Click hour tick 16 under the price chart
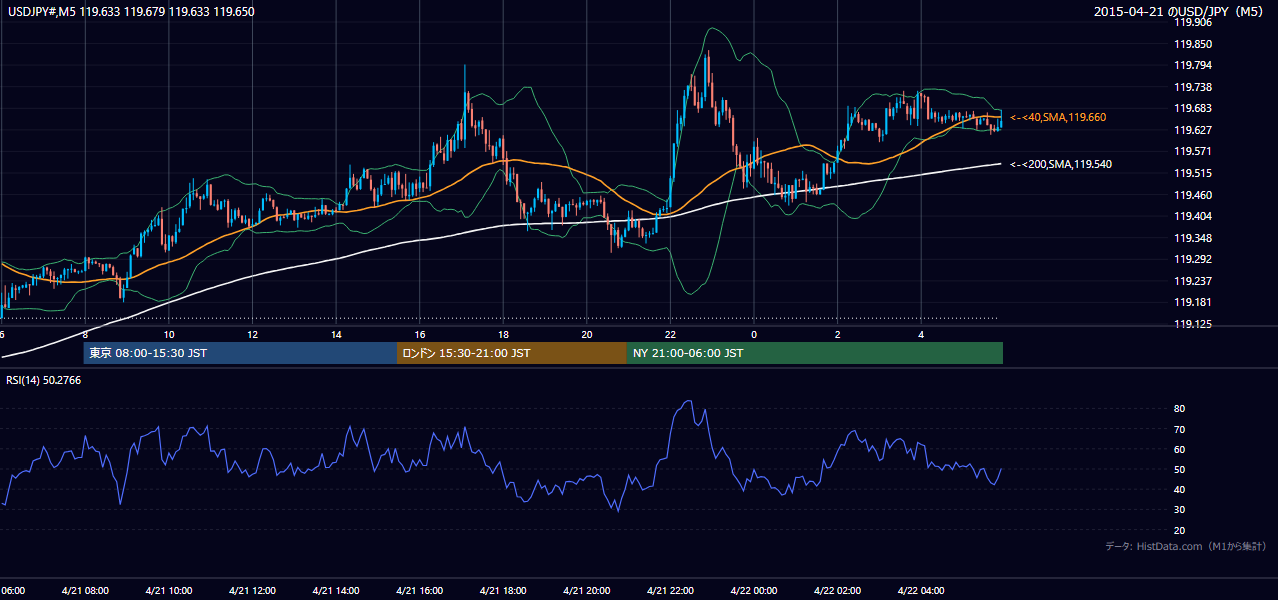 (420, 334)
